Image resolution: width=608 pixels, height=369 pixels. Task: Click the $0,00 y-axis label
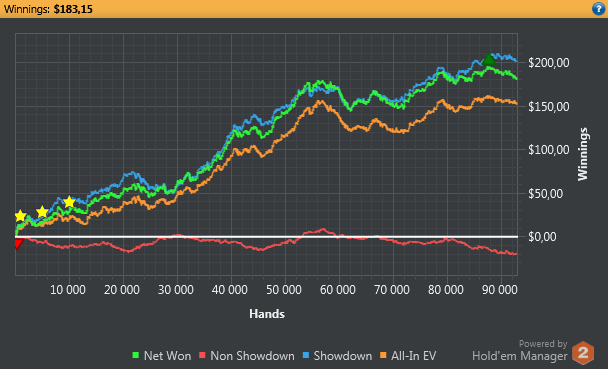542,236
